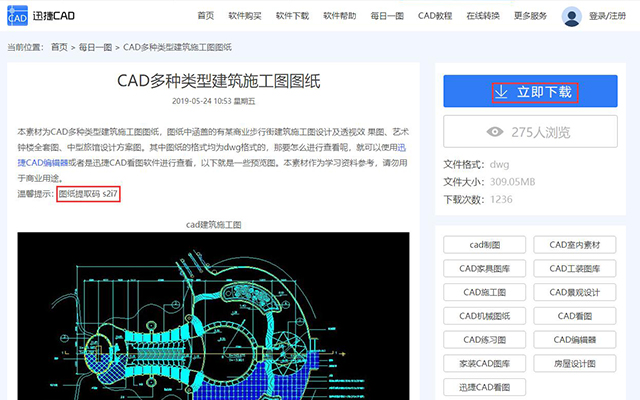Viewport: 640px width, 400px height.
Task: Open CAD教程 menu item
Action: click(x=435, y=16)
